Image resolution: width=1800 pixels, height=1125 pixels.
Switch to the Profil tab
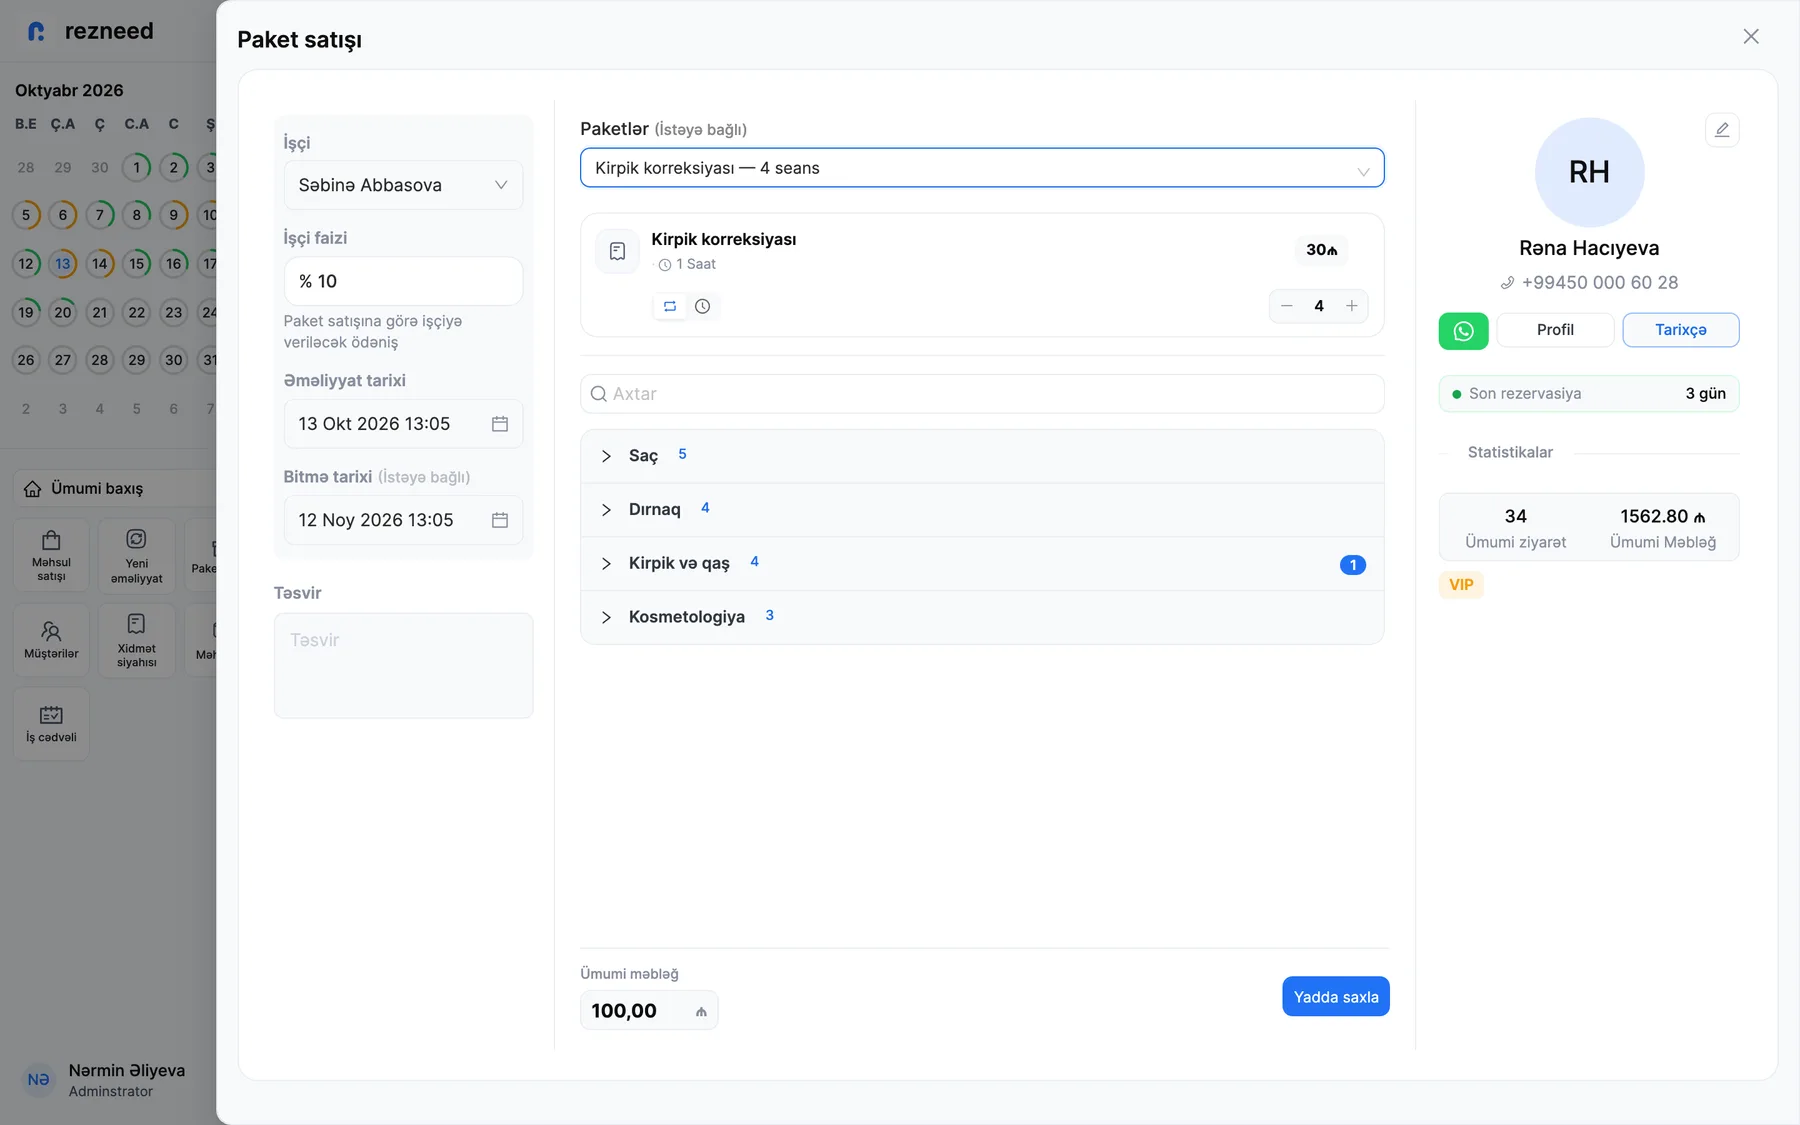(x=1555, y=330)
